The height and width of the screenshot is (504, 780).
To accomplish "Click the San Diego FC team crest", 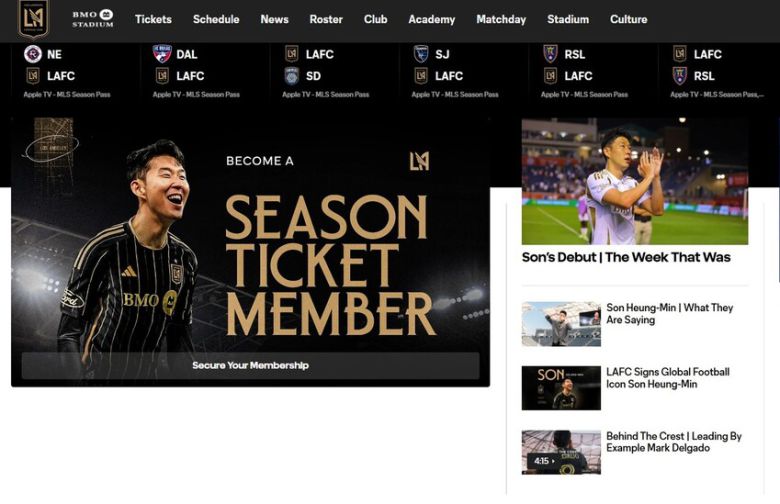I will (292, 76).
